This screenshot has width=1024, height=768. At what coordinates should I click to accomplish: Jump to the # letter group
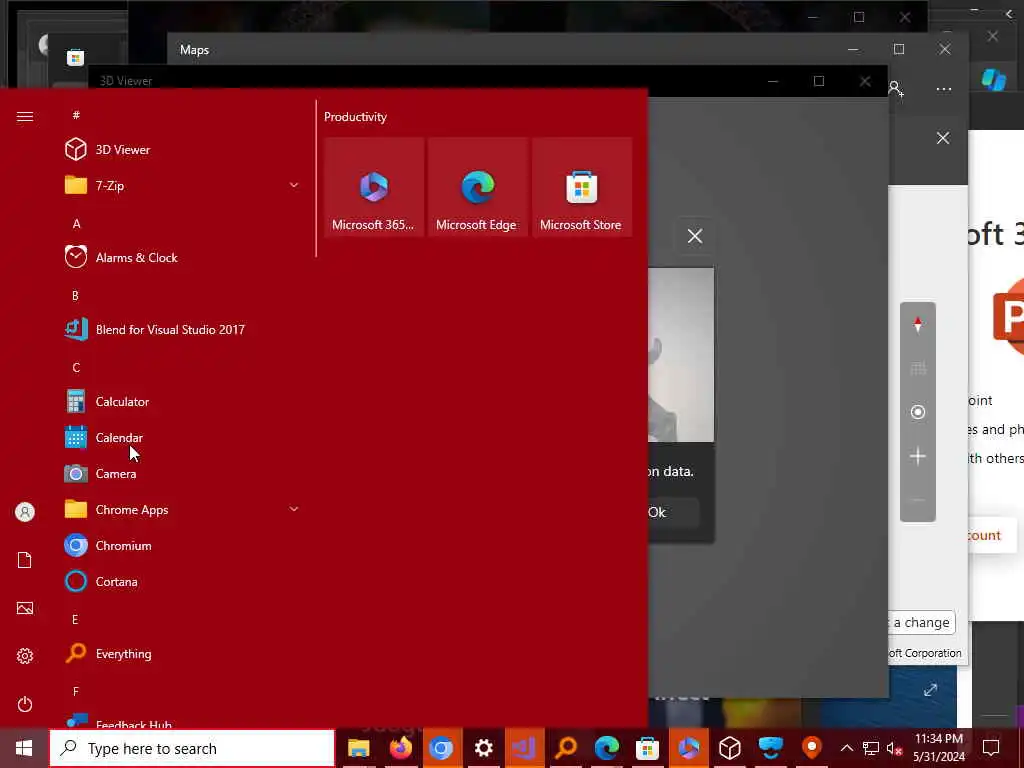pyautogui.click(x=76, y=115)
